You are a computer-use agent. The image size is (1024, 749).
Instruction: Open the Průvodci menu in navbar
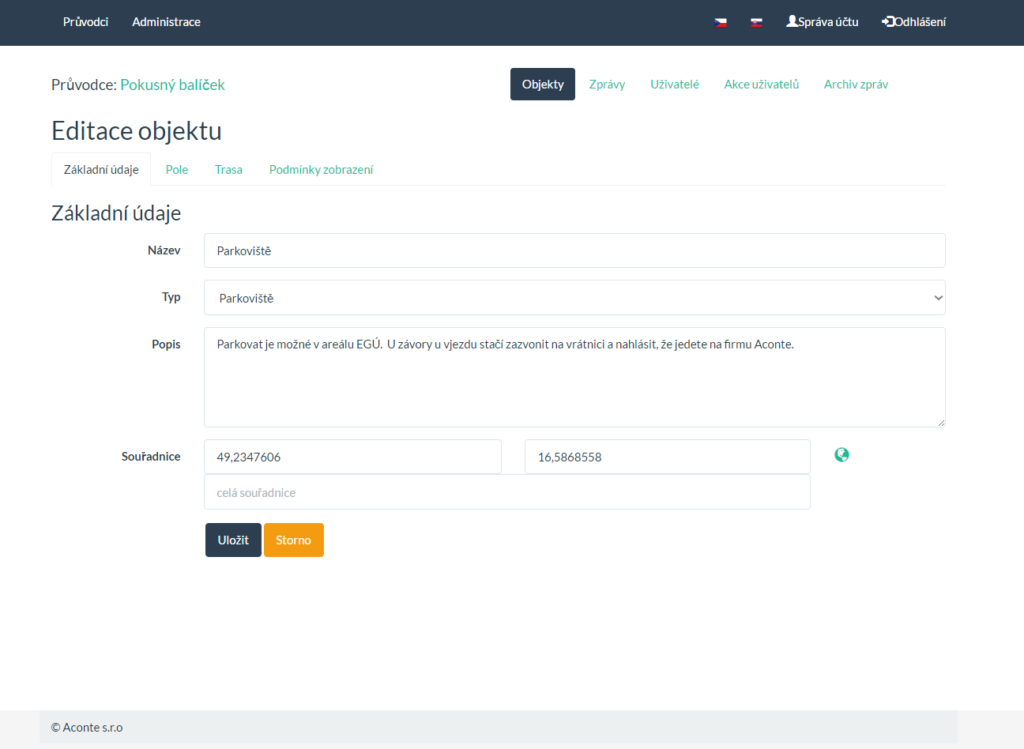[x=85, y=22]
